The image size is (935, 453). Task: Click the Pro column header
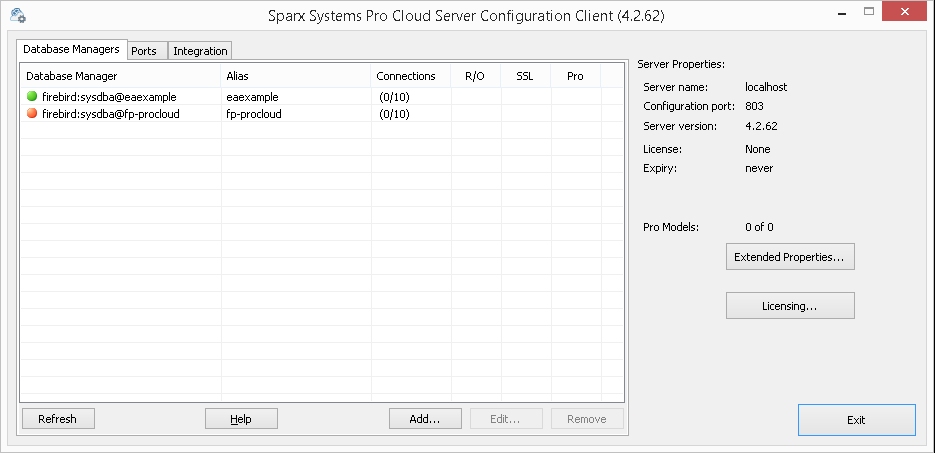[575, 76]
